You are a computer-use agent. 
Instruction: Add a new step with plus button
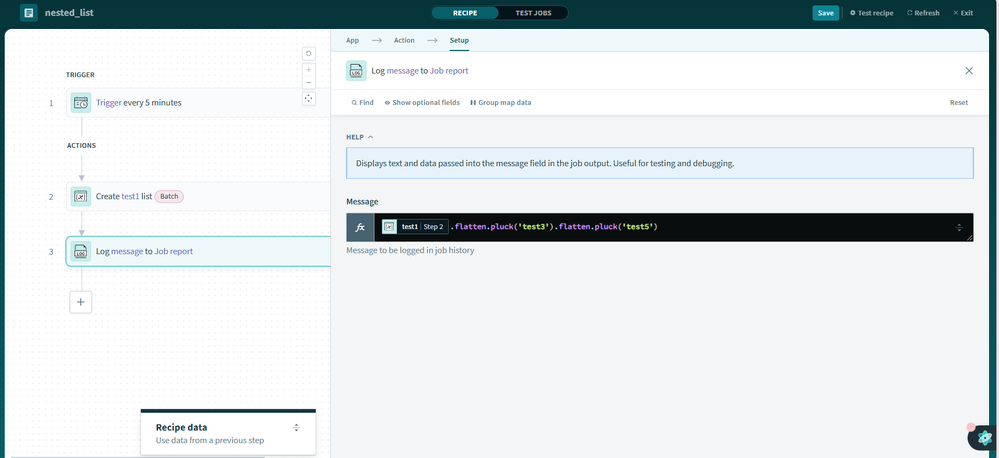tap(81, 302)
